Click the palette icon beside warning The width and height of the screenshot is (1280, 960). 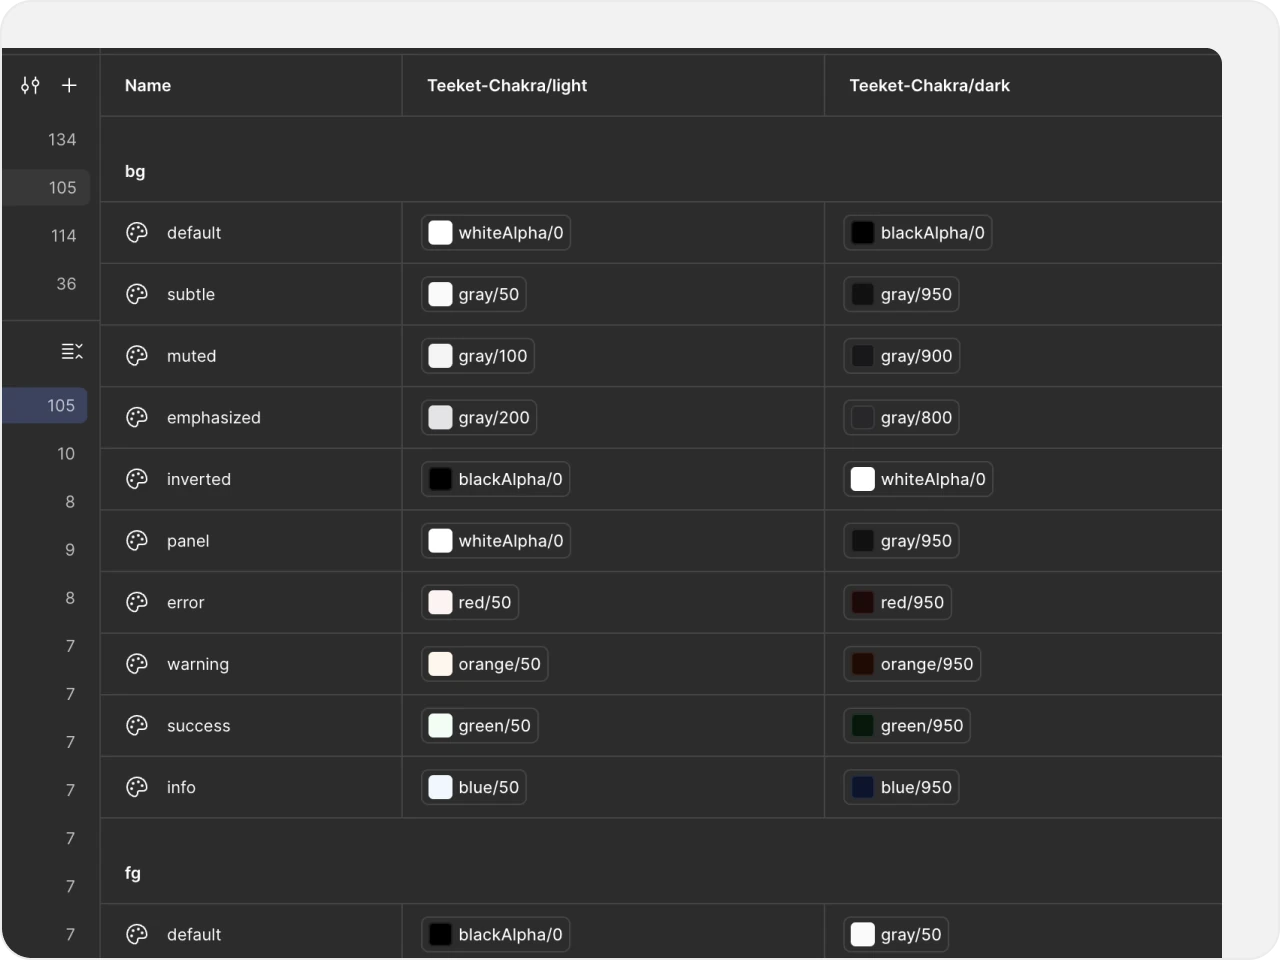pyautogui.click(x=137, y=664)
